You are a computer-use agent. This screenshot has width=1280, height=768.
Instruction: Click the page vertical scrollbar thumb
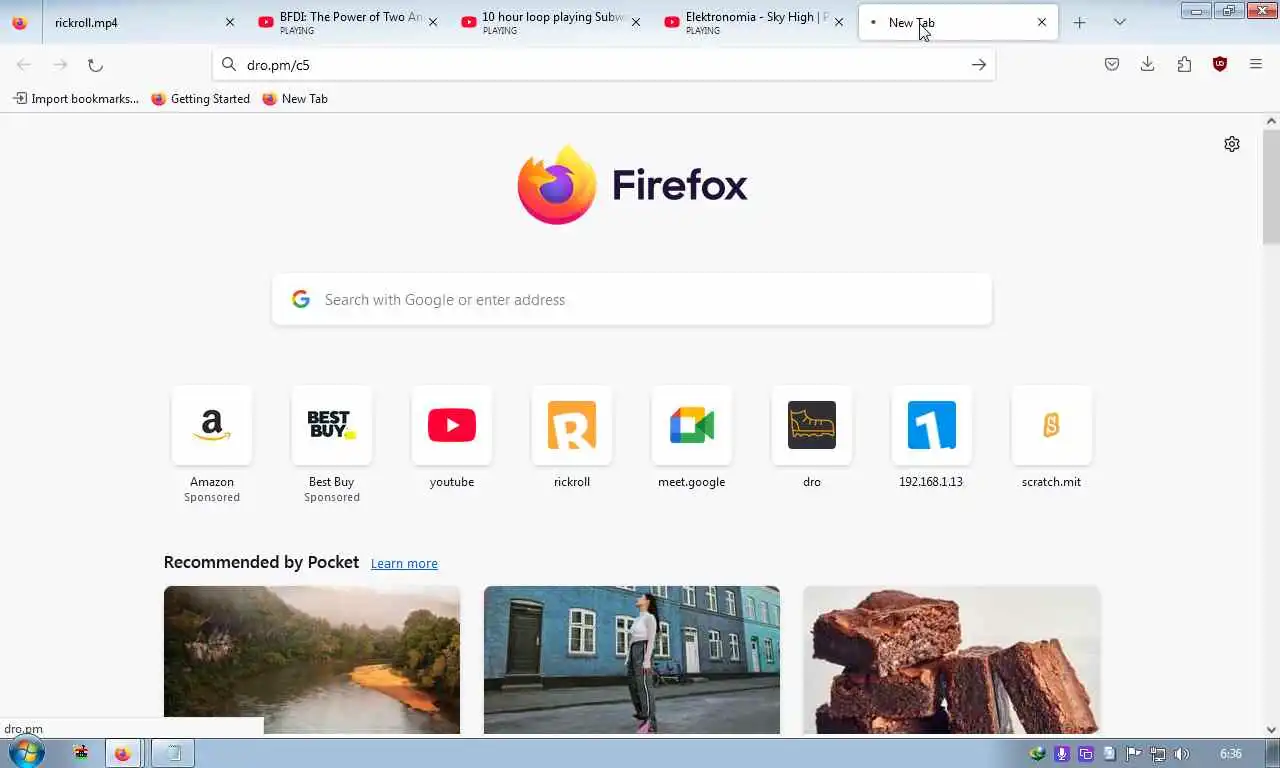1271,186
